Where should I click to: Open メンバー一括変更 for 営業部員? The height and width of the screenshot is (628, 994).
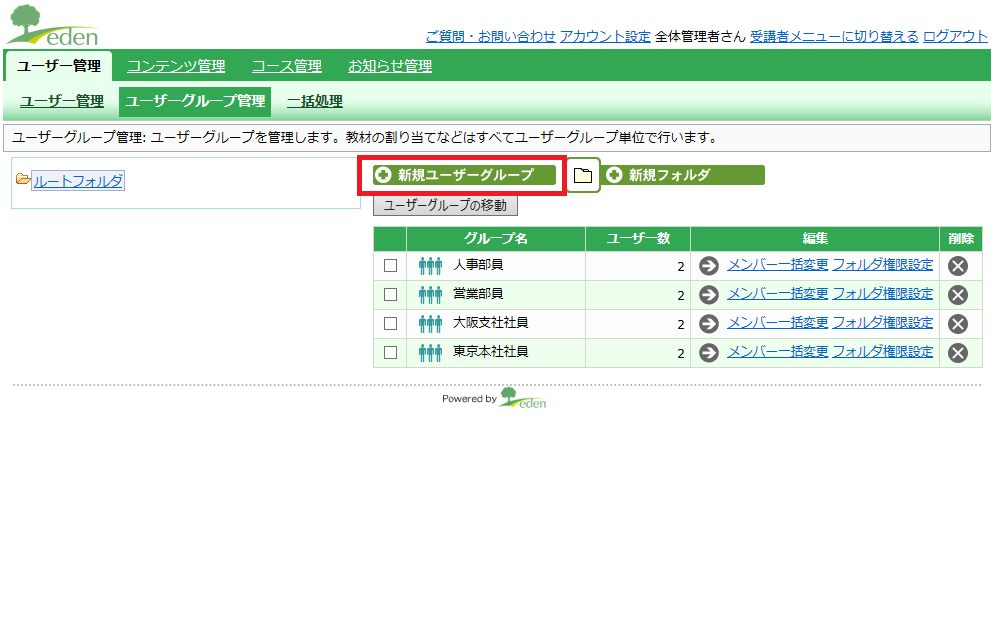point(777,293)
